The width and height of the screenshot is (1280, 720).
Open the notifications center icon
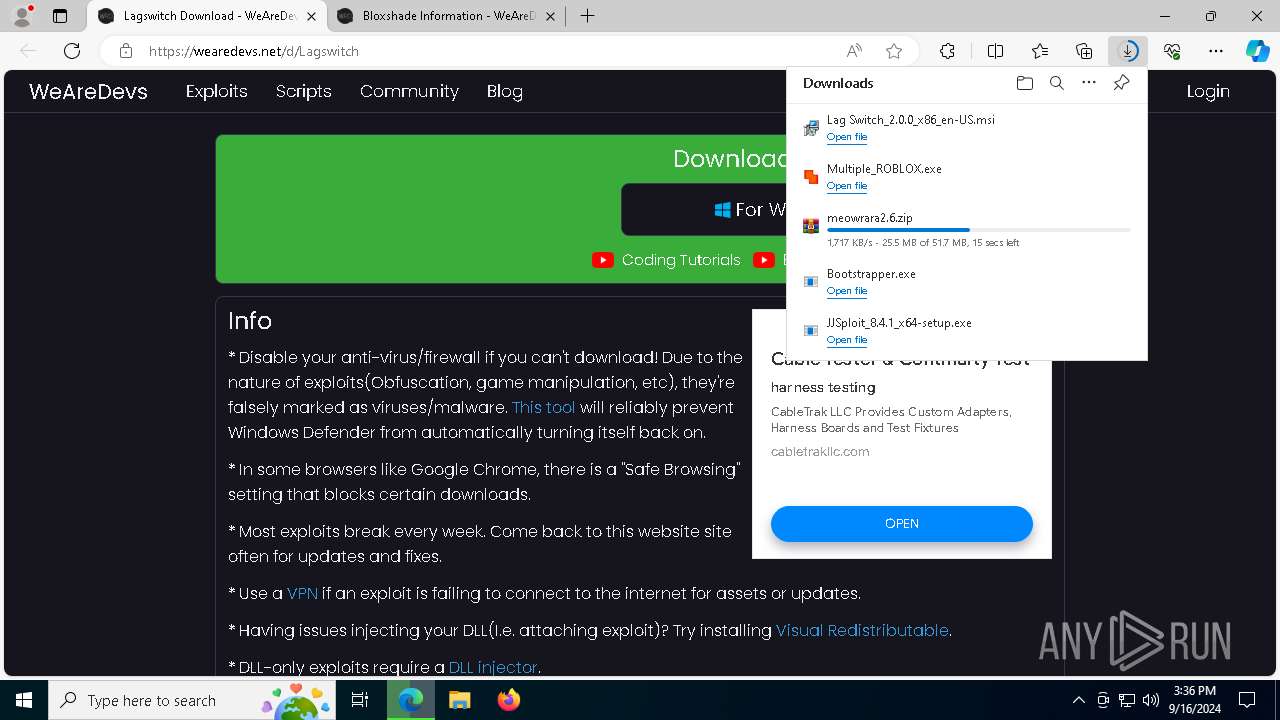click(1247, 700)
